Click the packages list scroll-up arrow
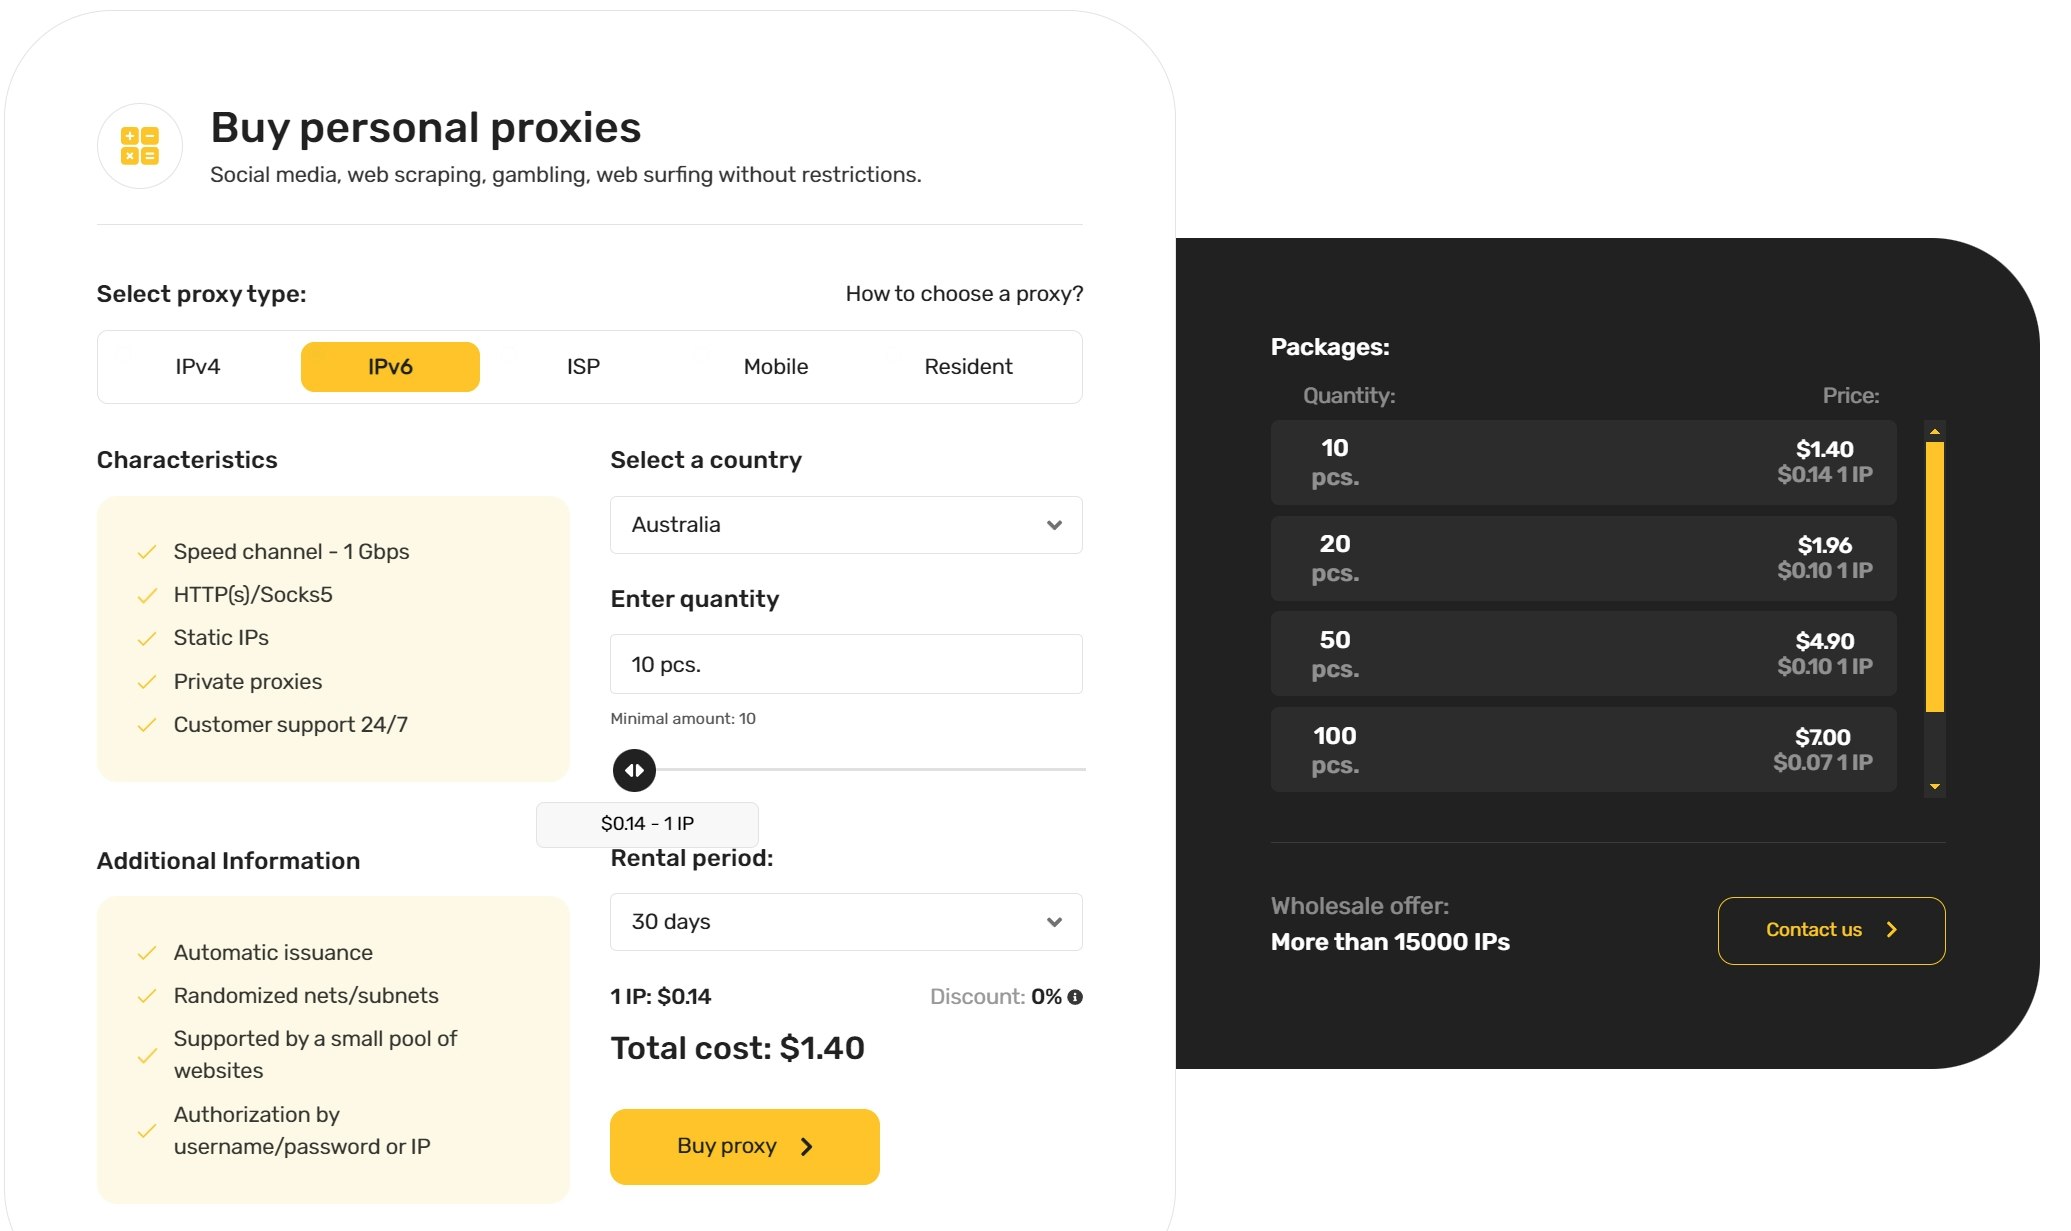This screenshot has width=2071, height=1231. click(1935, 431)
